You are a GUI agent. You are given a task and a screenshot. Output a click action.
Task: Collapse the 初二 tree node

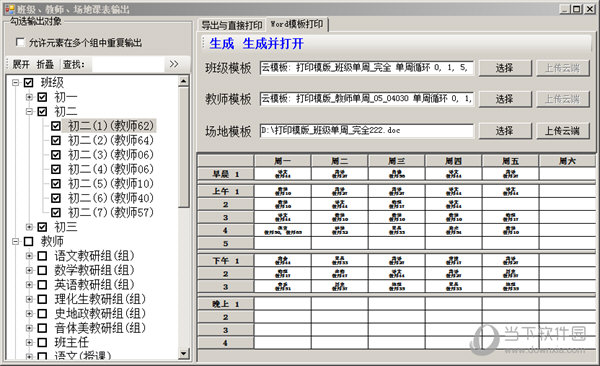tap(29, 111)
